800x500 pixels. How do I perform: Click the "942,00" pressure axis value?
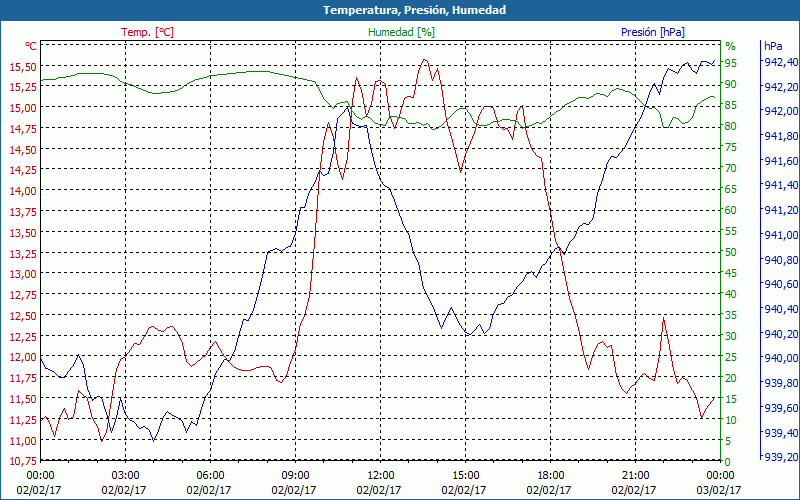pos(781,111)
